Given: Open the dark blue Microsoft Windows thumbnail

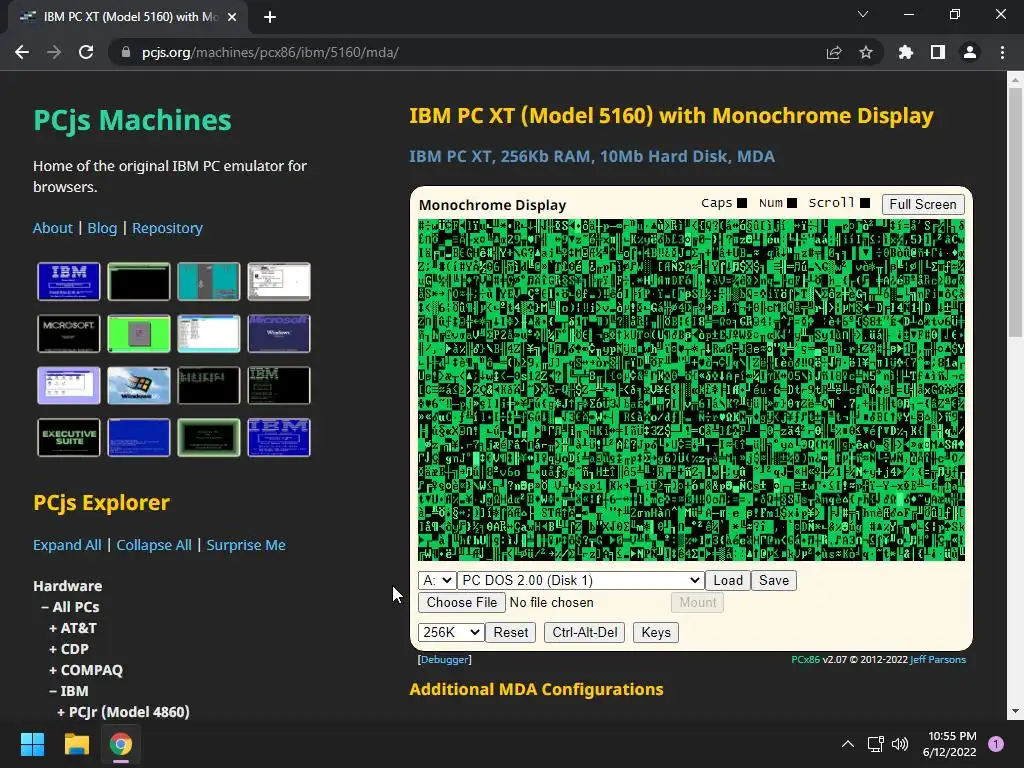Looking at the screenshot, I should click(x=279, y=333).
